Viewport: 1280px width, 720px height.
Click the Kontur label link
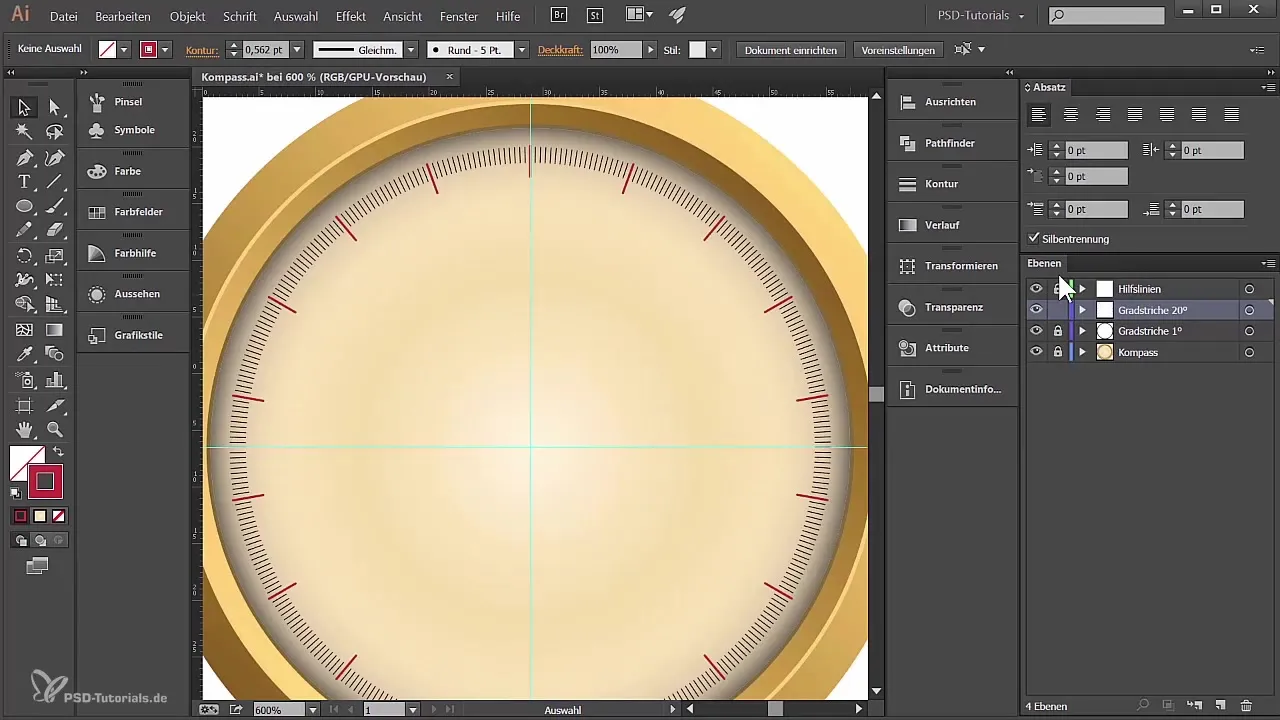202,49
